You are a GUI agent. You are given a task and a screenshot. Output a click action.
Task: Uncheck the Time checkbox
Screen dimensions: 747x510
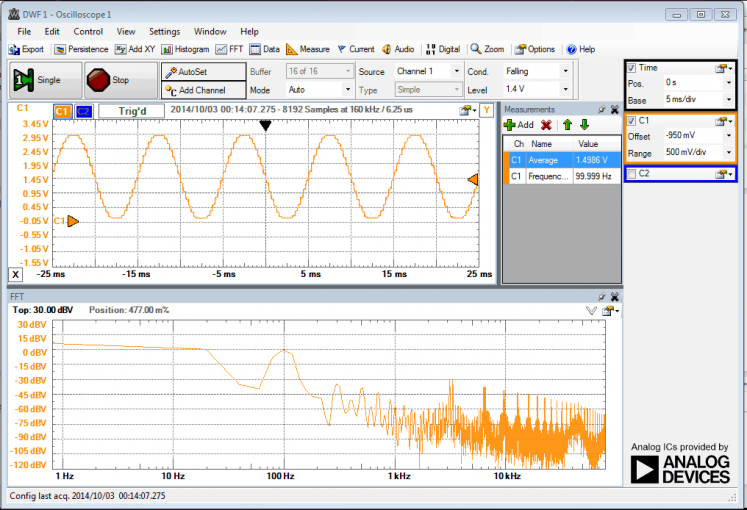tap(631, 68)
